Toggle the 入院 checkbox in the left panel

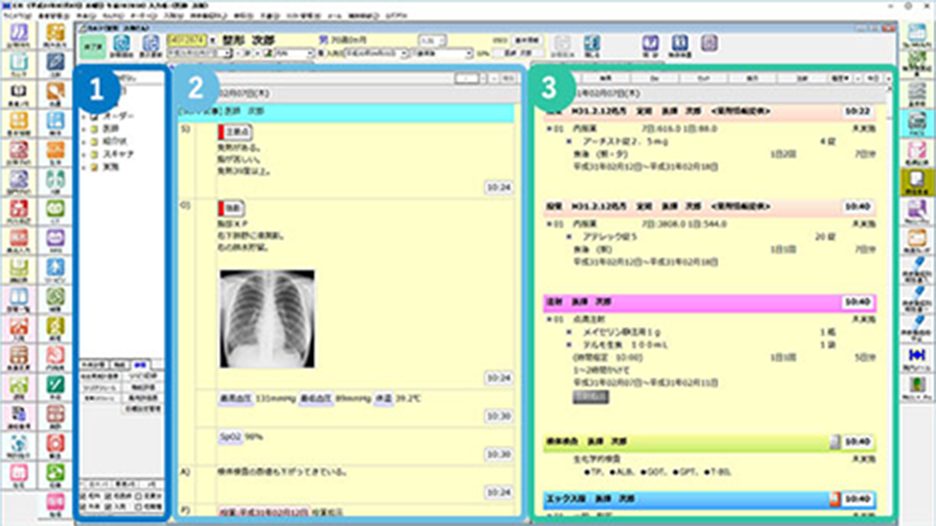(109, 506)
